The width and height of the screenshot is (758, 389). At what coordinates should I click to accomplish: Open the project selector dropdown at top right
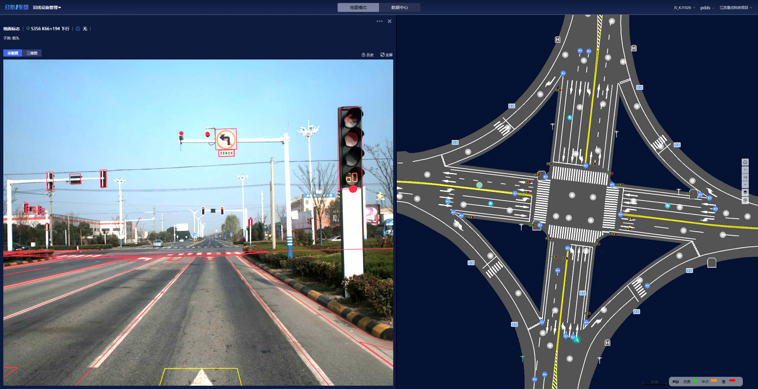[737, 8]
